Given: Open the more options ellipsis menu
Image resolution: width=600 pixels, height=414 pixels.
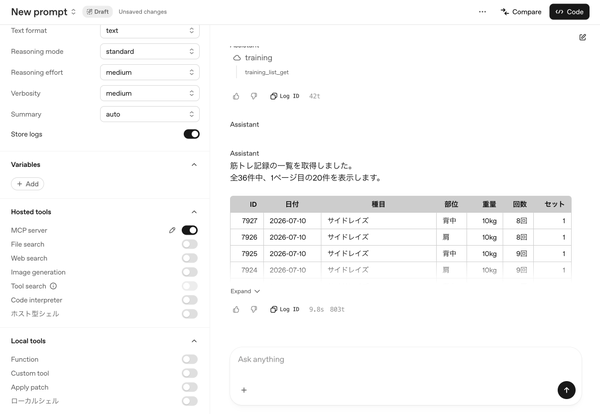Looking at the screenshot, I should tap(482, 12).
